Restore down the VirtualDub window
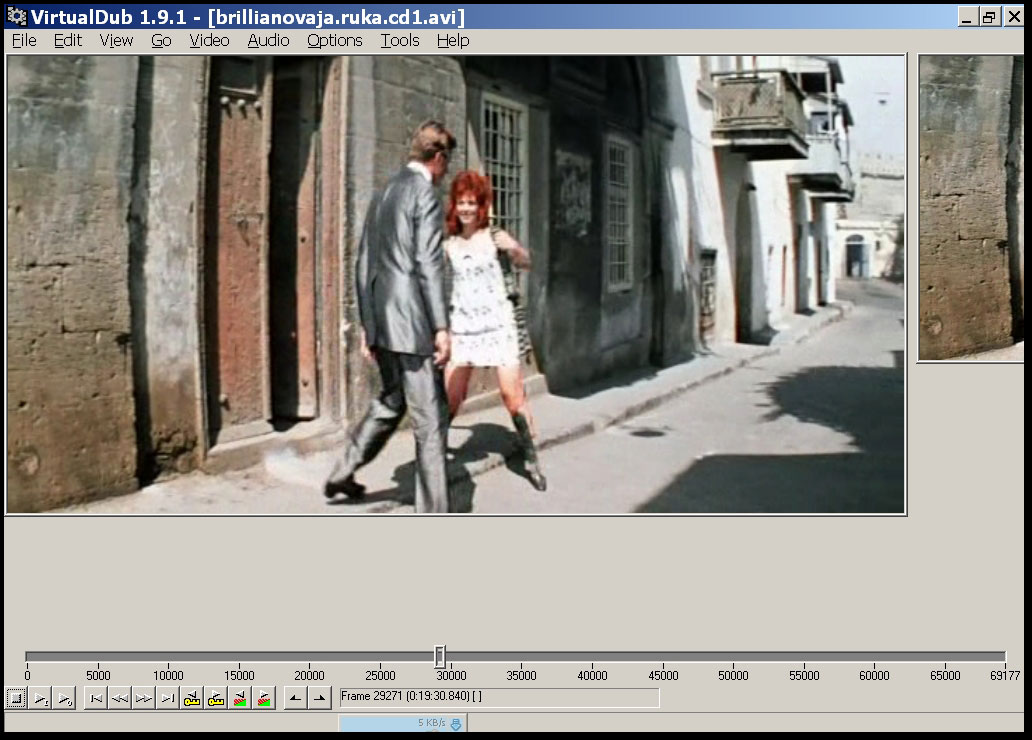The height and width of the screenshot is (740, 1032). (x=989, y=17)
